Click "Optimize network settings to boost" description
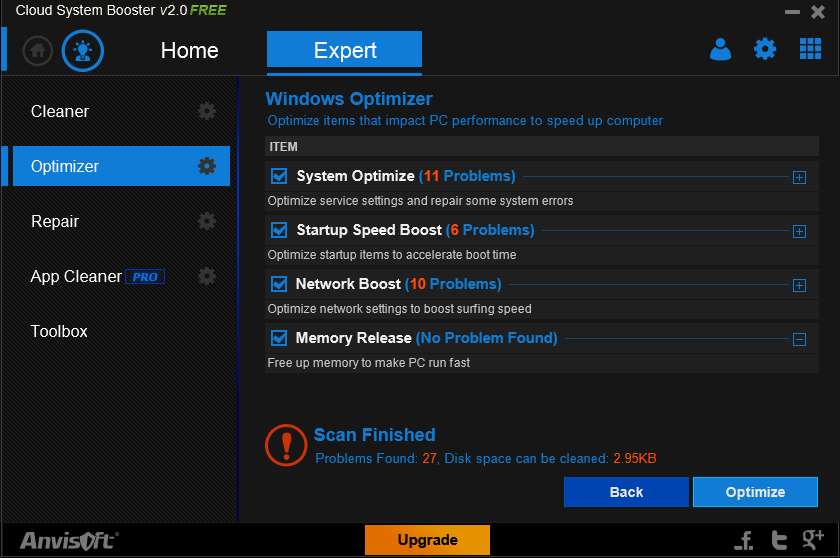The image size is (840, 558). pyautogui.click(x=400, y=309)
